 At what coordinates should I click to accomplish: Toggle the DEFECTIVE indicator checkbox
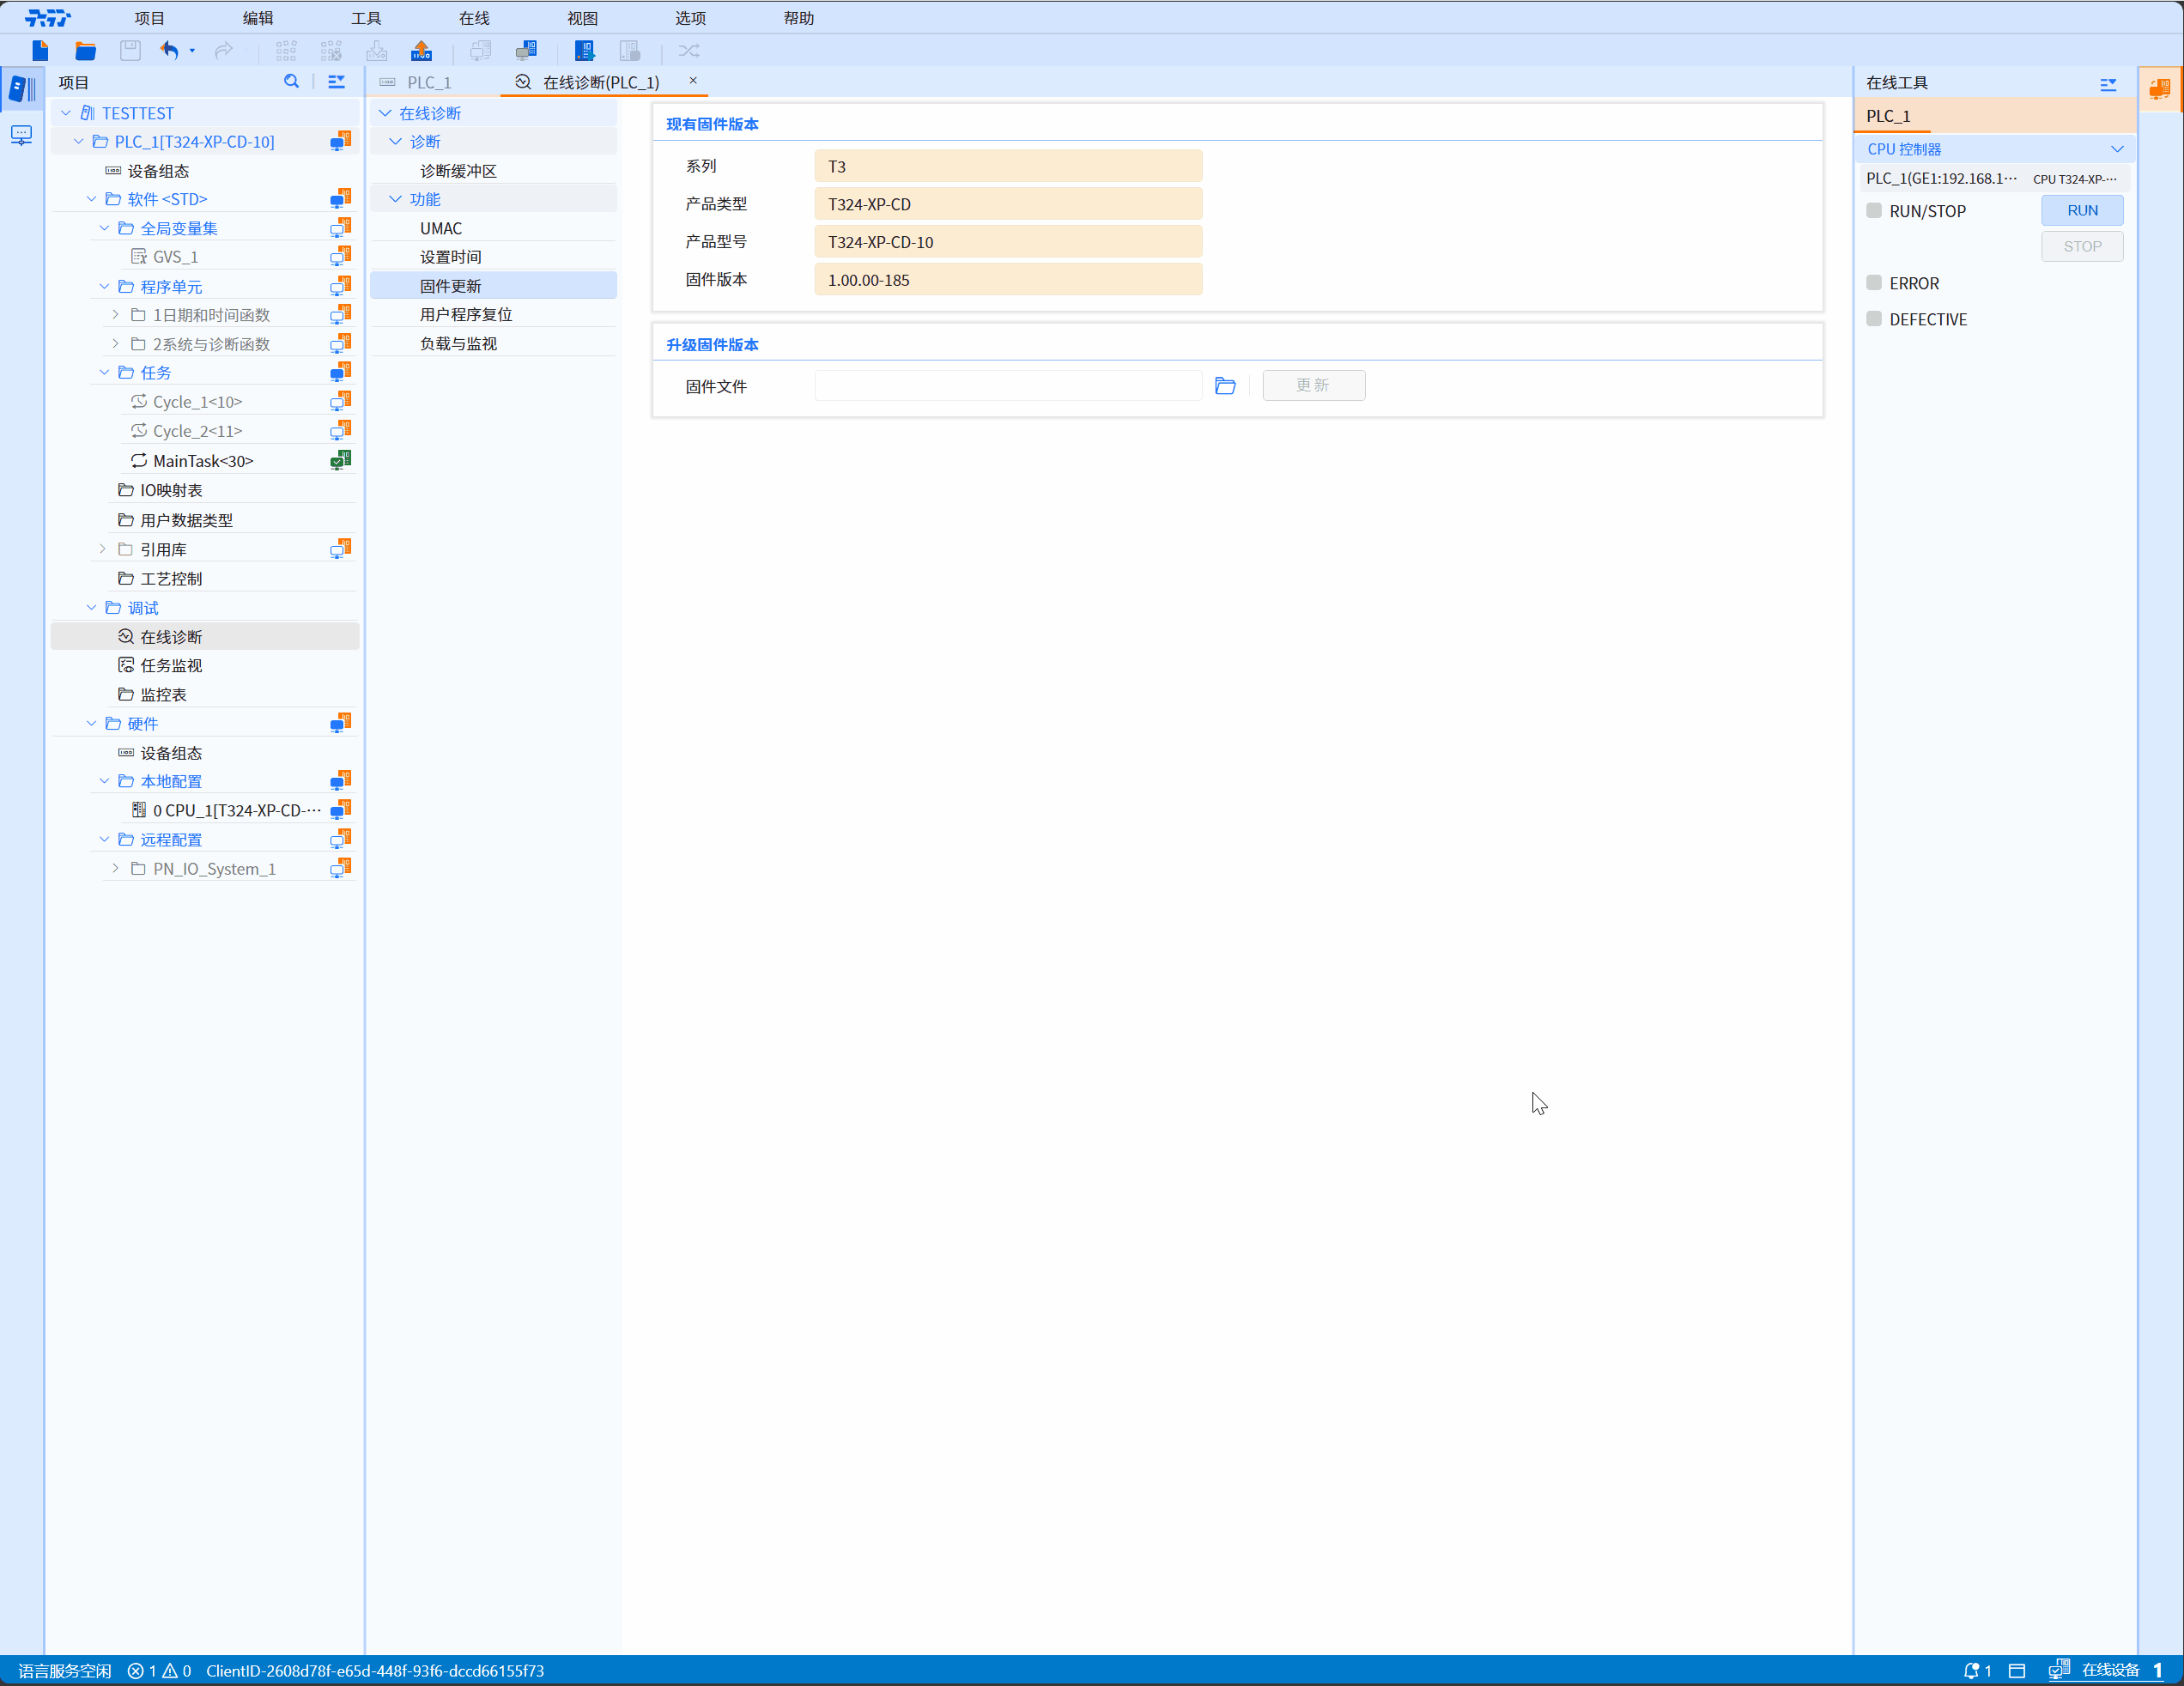point(1874,319)
